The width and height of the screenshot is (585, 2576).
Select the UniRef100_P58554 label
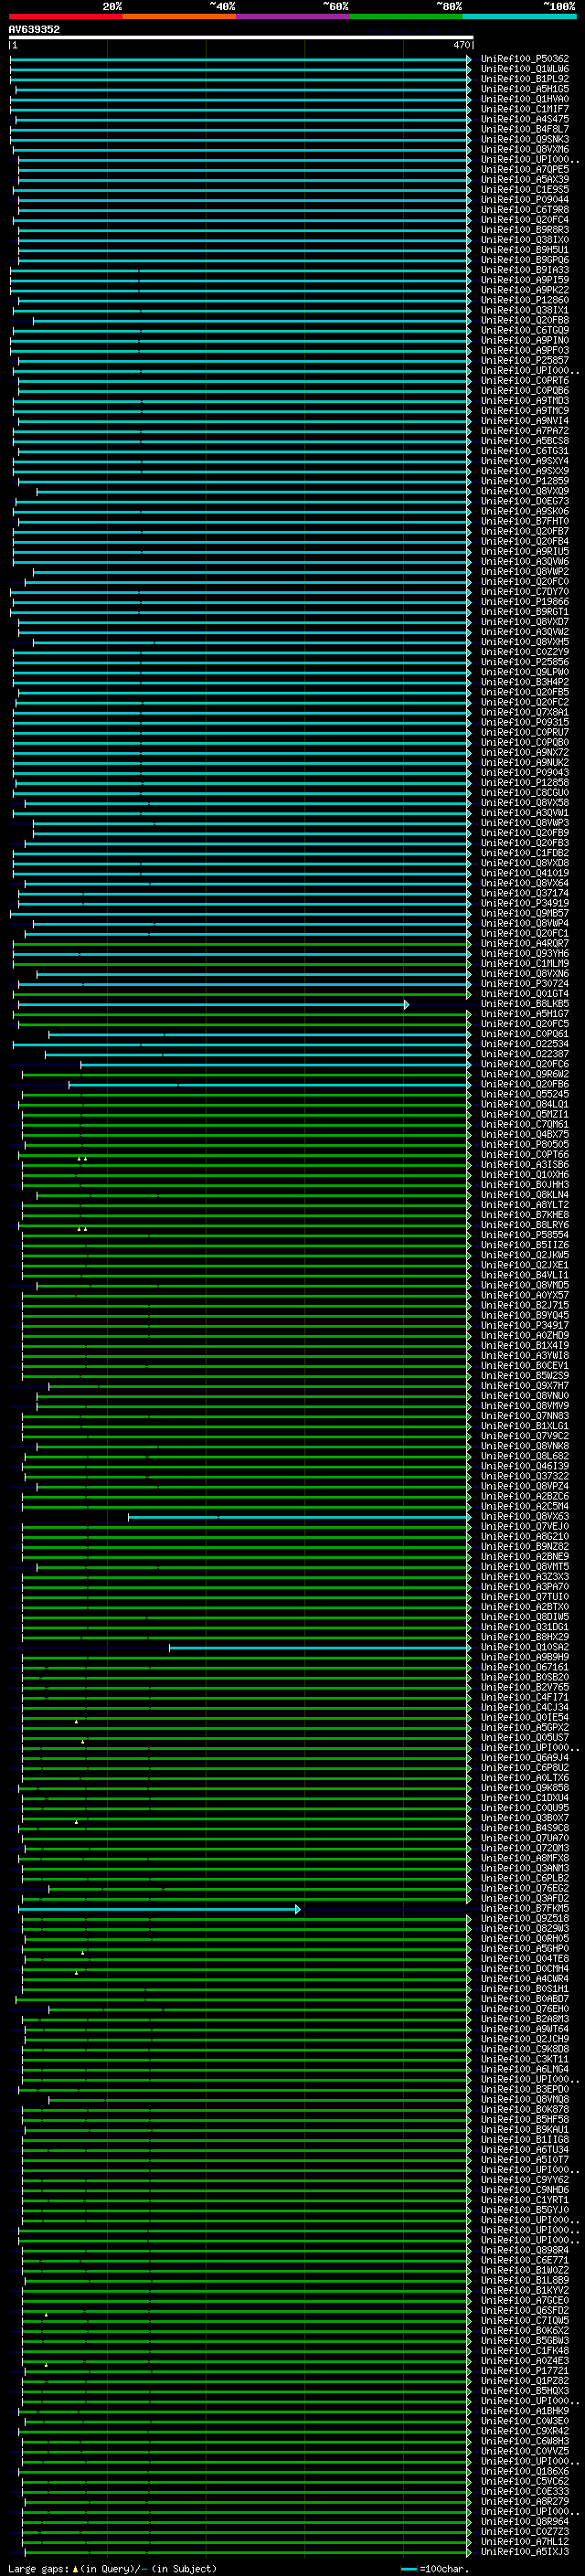525,1235
